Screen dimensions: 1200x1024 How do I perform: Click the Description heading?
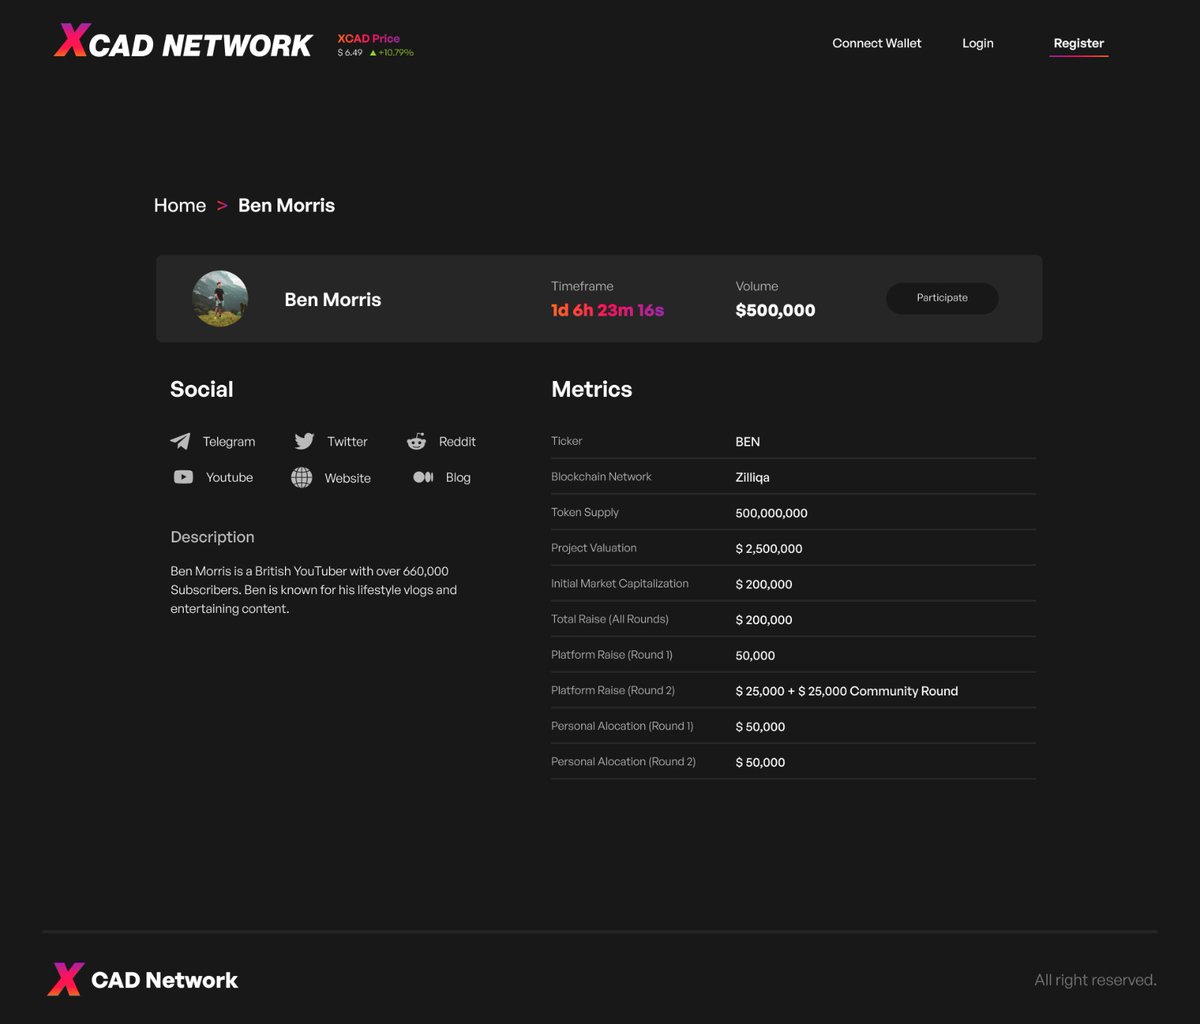[x=212, y=537]
